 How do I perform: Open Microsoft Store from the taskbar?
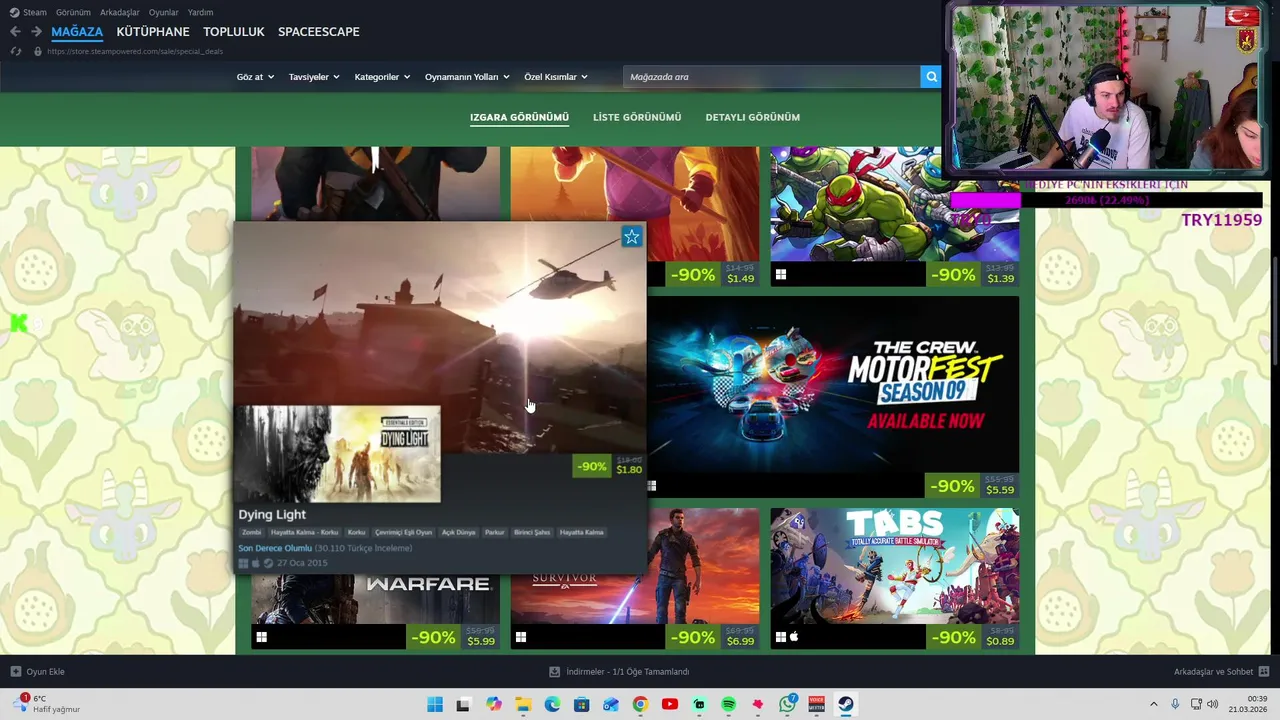tap(581, 704)
